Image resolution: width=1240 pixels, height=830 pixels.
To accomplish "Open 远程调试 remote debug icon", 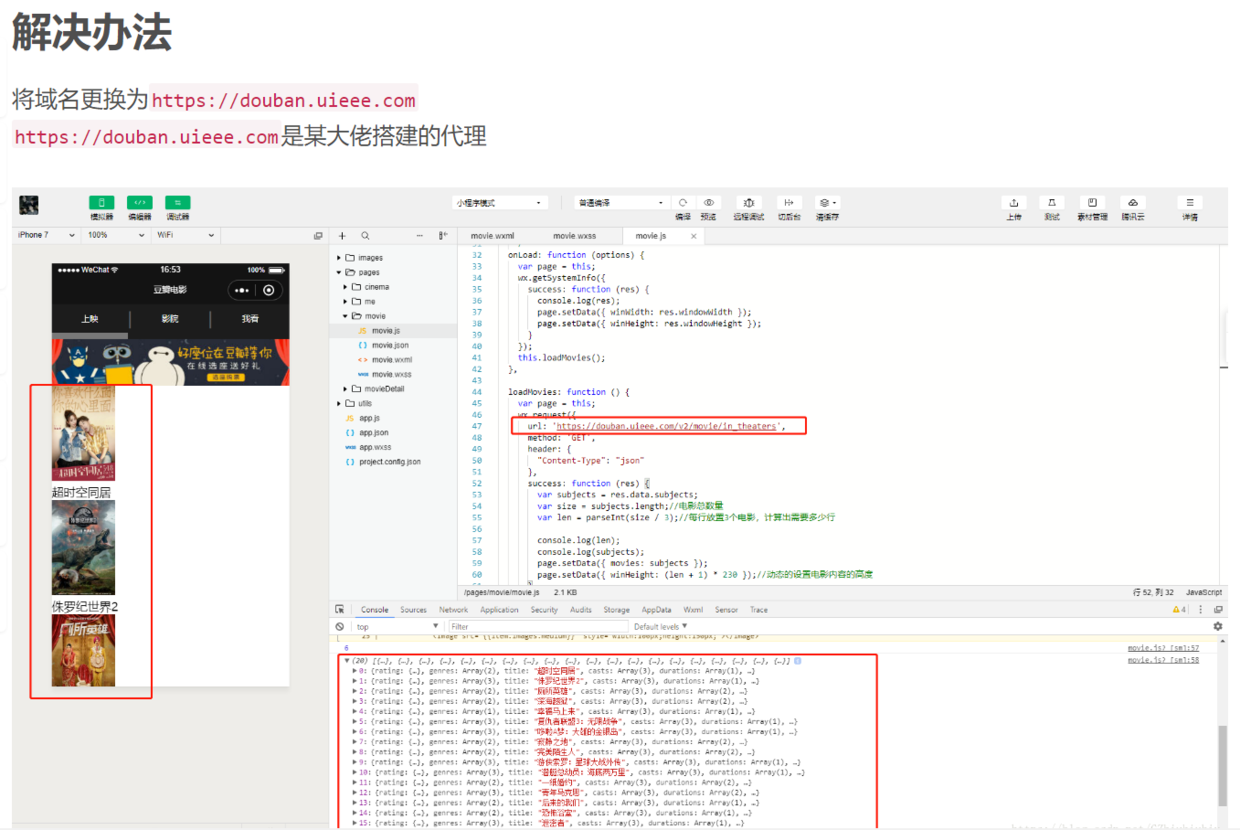I will point(749,202).
